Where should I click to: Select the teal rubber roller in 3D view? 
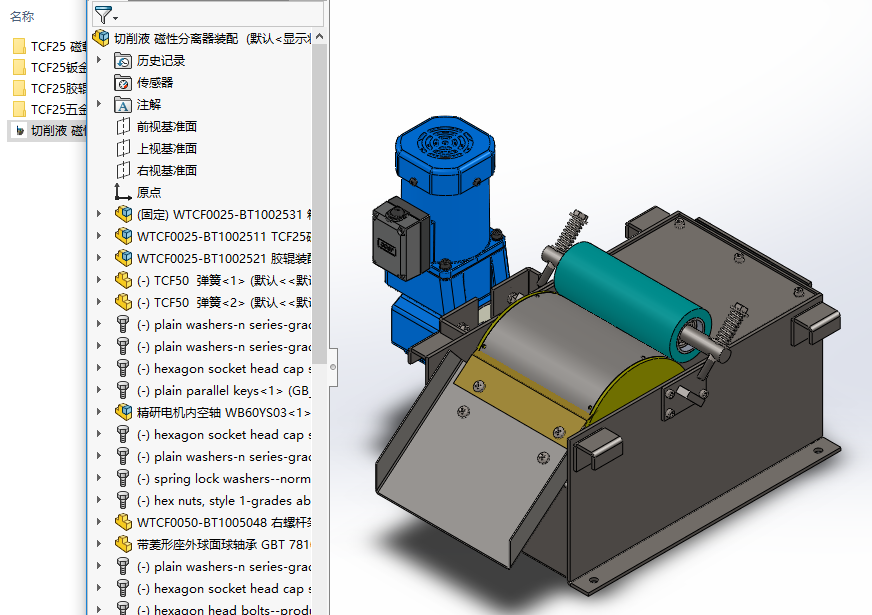click(631, 300)
